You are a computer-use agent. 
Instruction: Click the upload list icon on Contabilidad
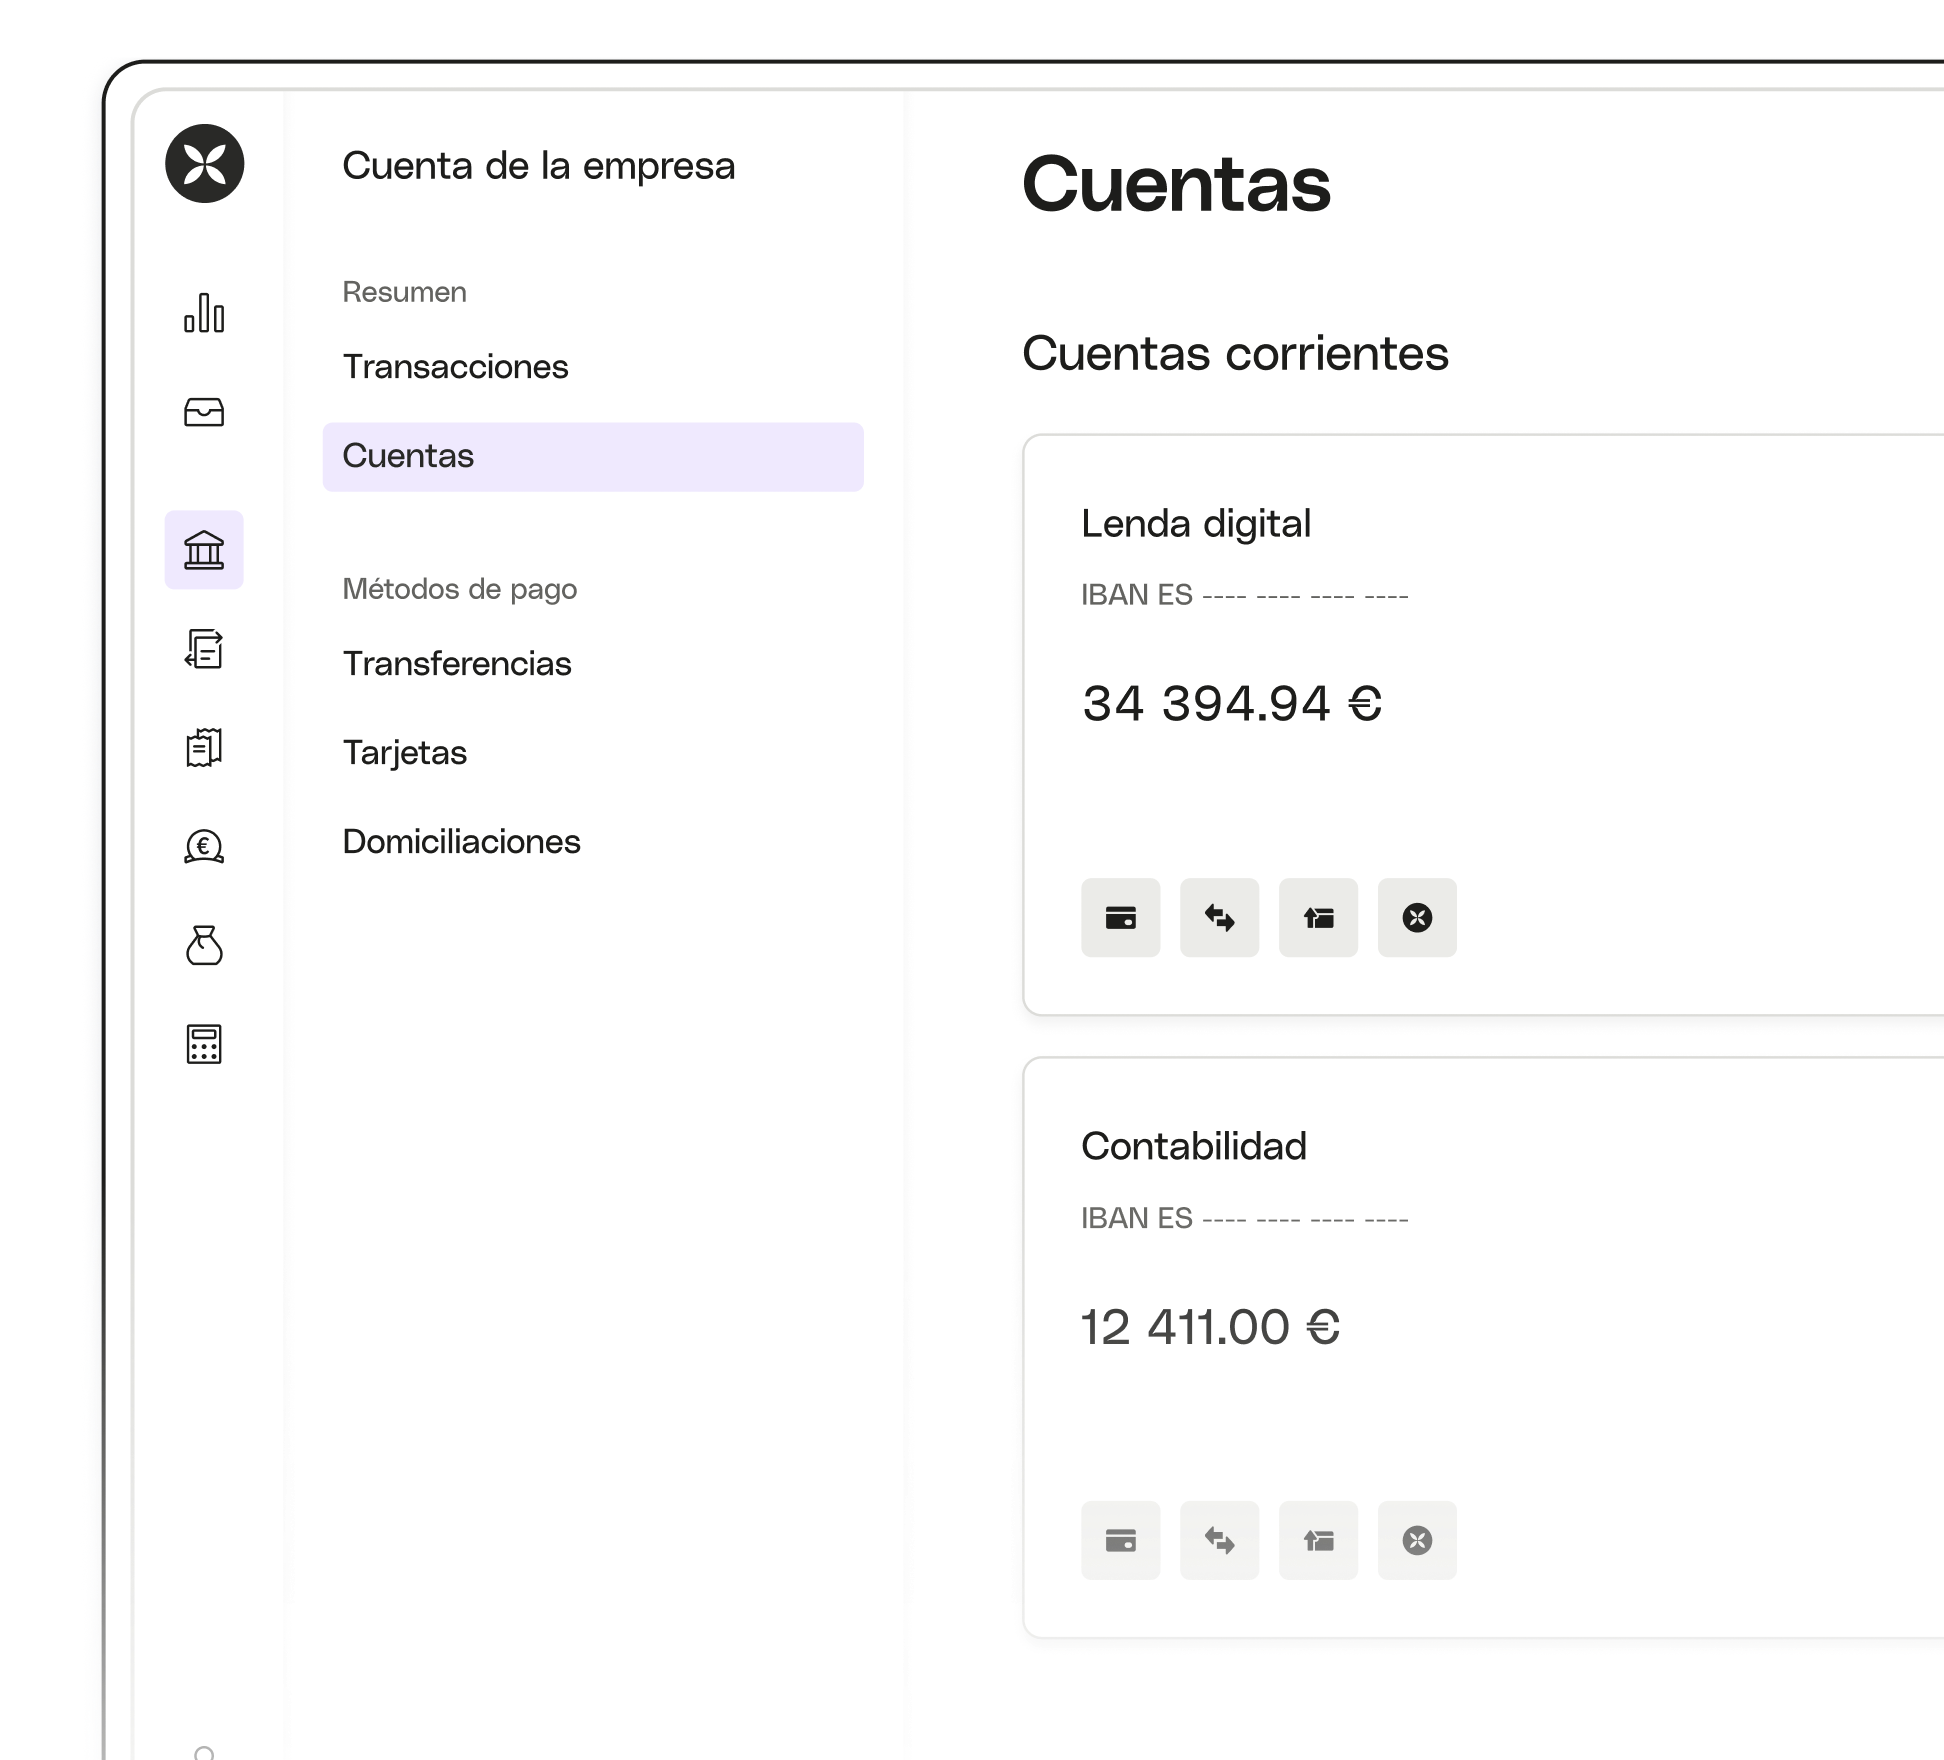[x=1319, y=1540]
